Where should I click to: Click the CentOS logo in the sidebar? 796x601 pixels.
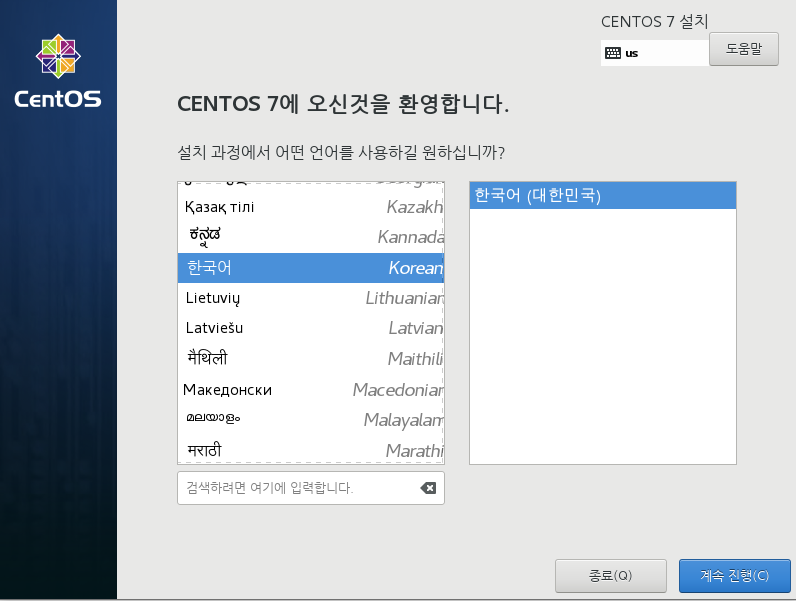pyautogui.click(x=58, y=71)
